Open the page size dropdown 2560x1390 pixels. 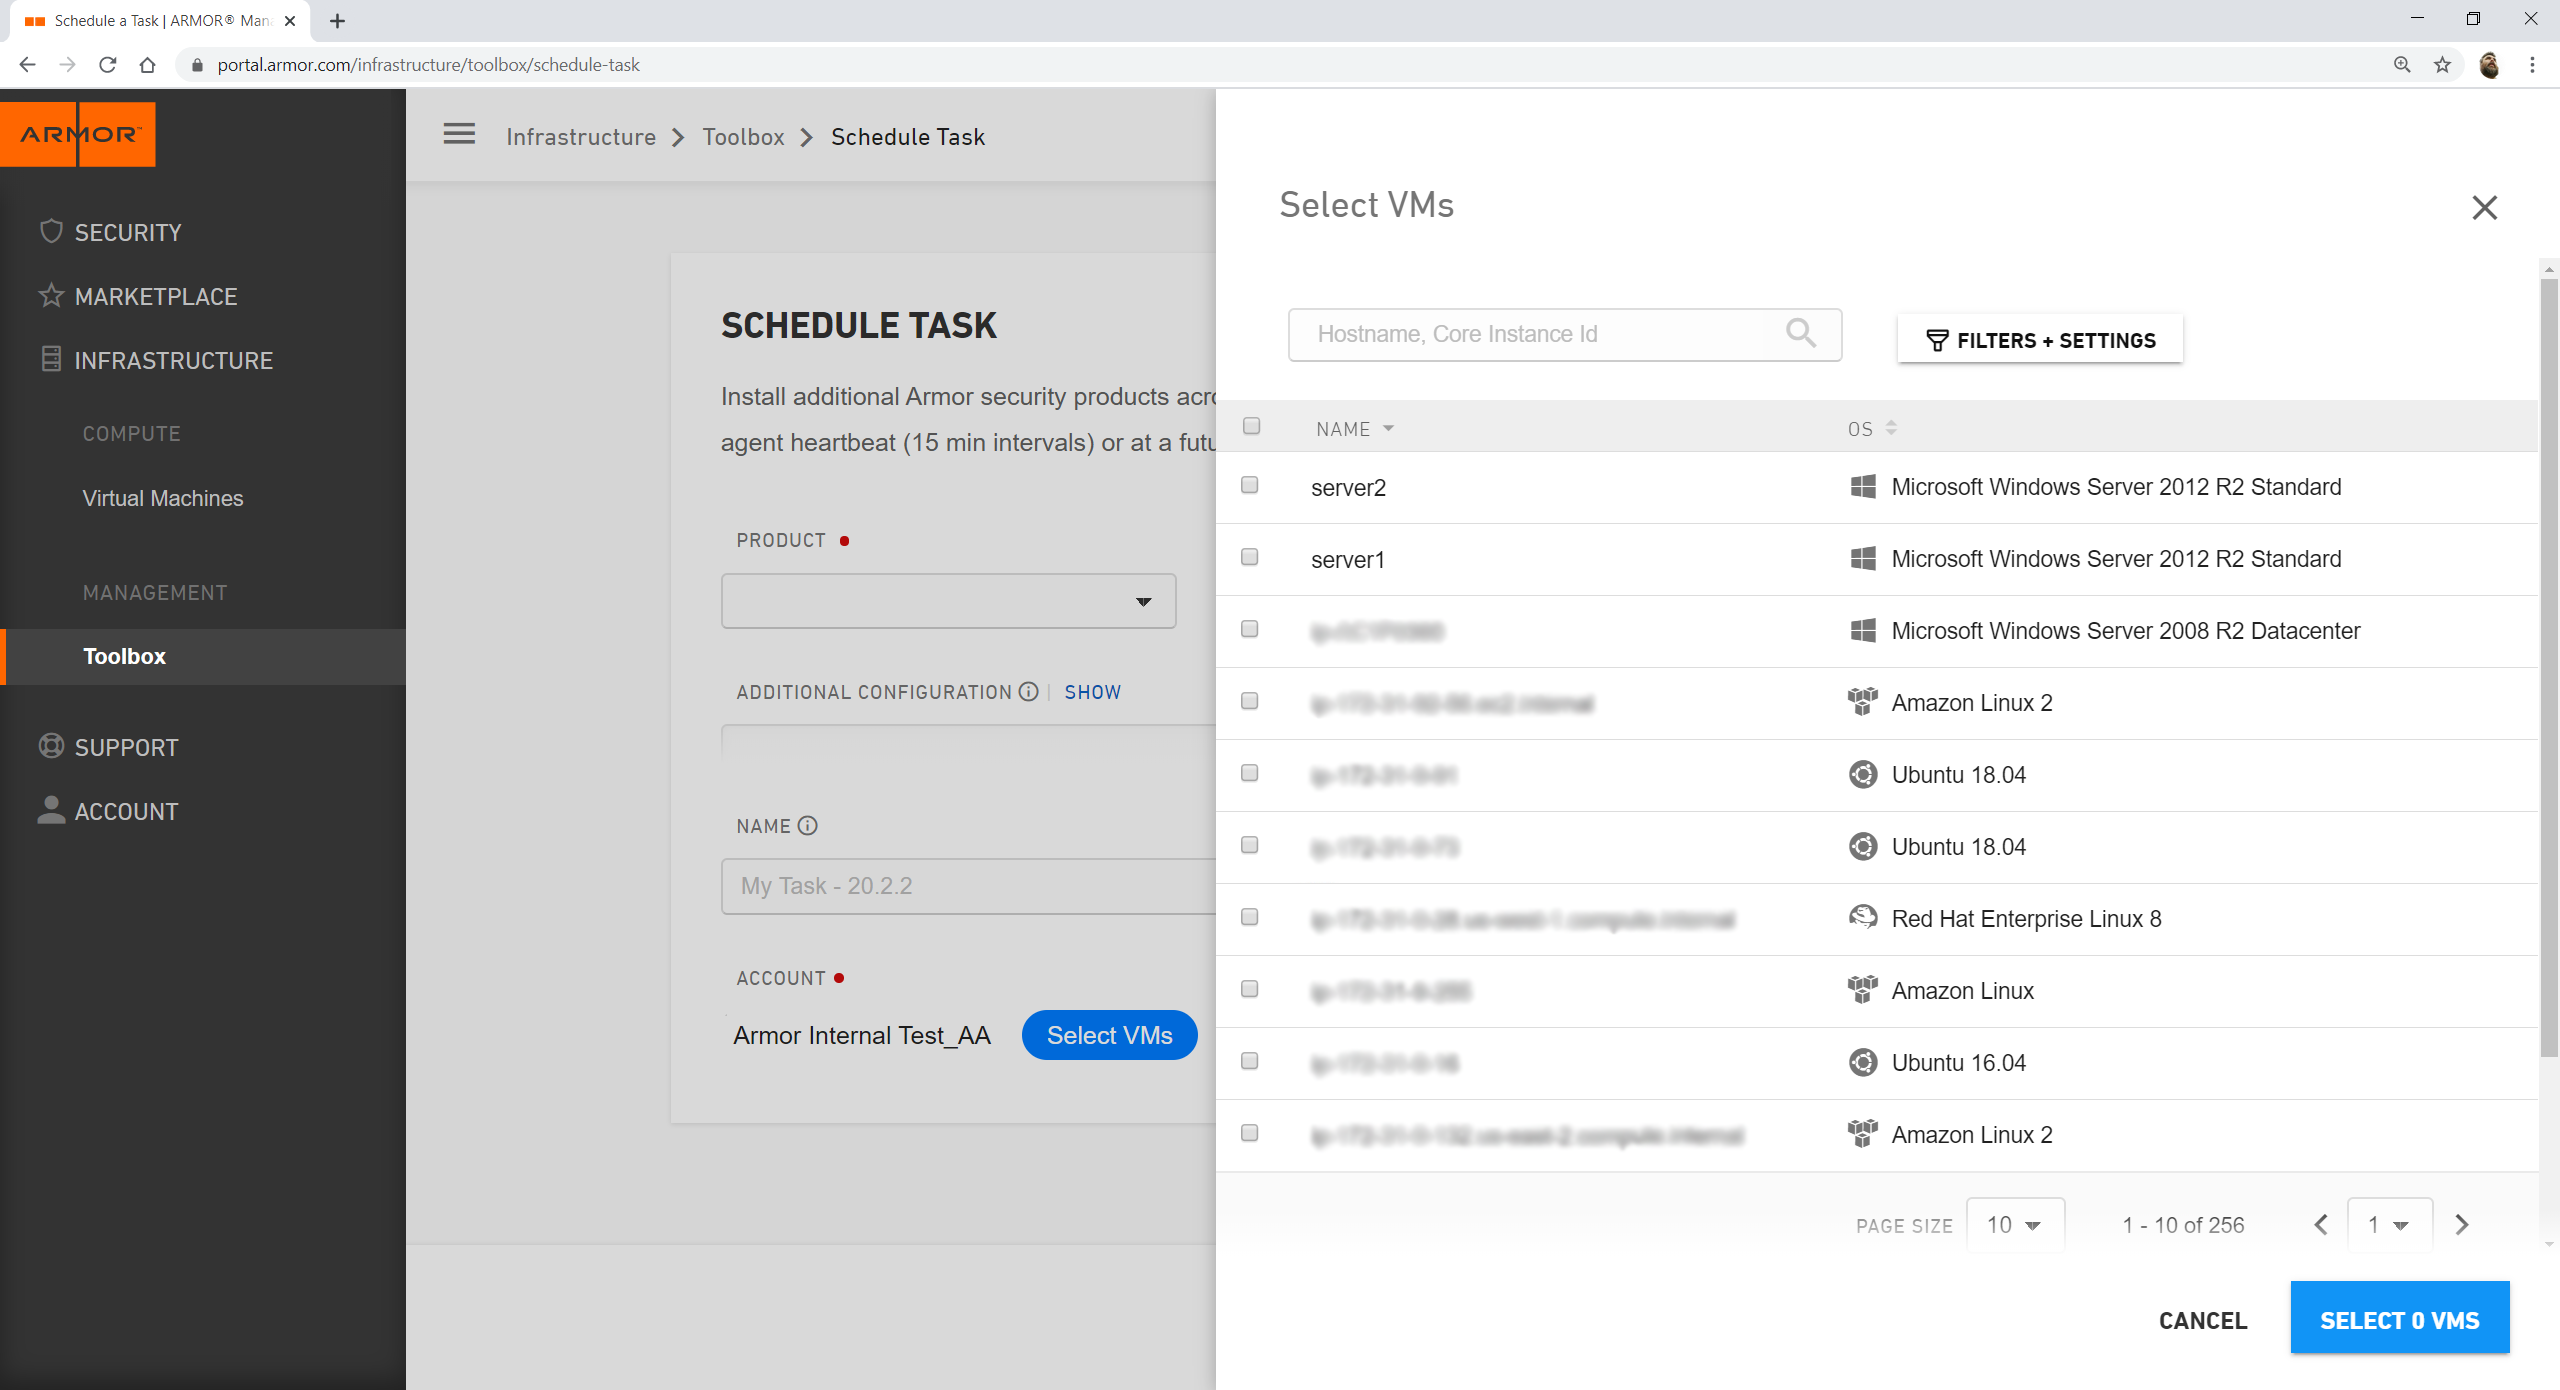tap(2014, 1224)
